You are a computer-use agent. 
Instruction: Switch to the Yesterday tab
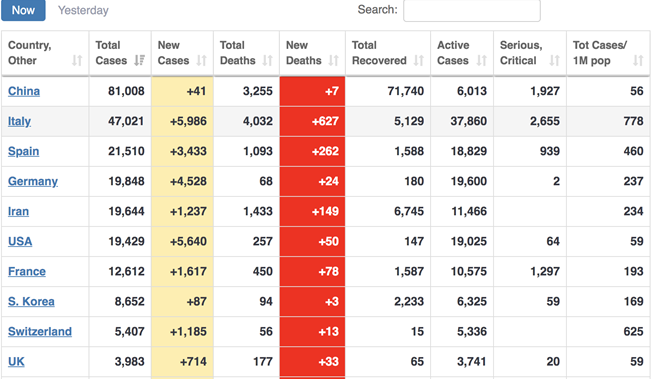point(83,10)
